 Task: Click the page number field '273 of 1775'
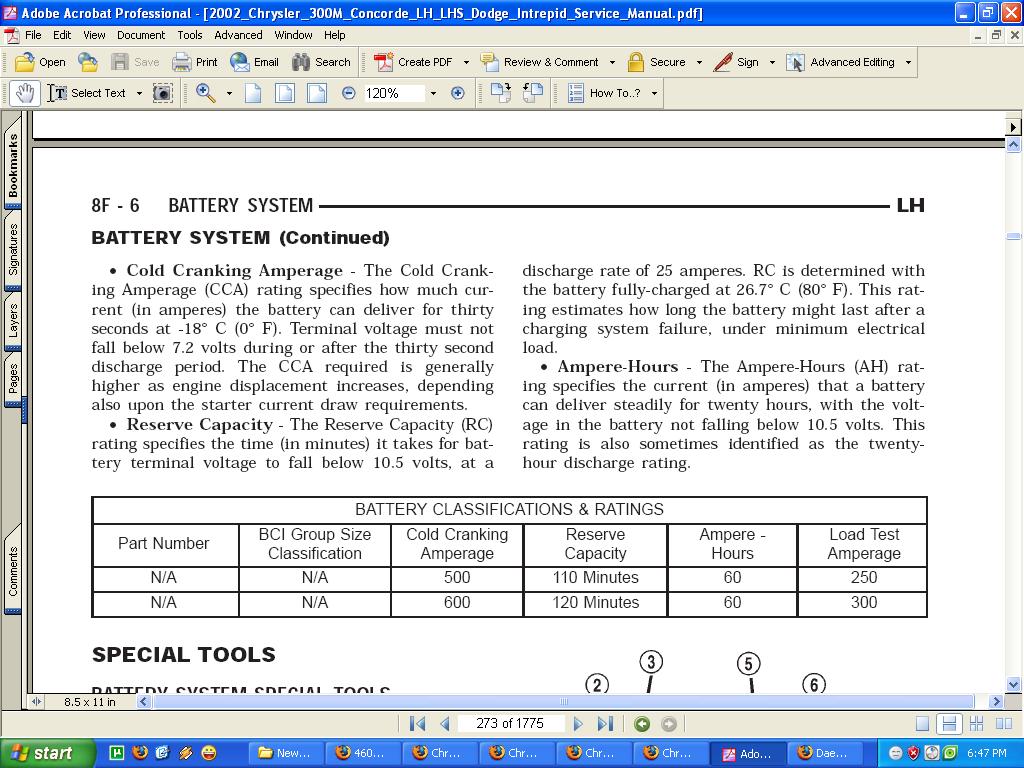click(510, 724)
